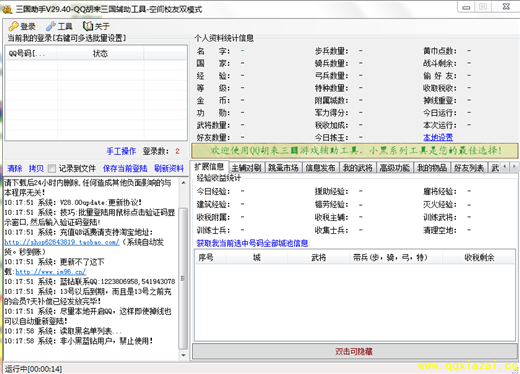This screenshot has width=520, height=374.
Task: Click the green welcome banner text
Action: tap(356, 151)
